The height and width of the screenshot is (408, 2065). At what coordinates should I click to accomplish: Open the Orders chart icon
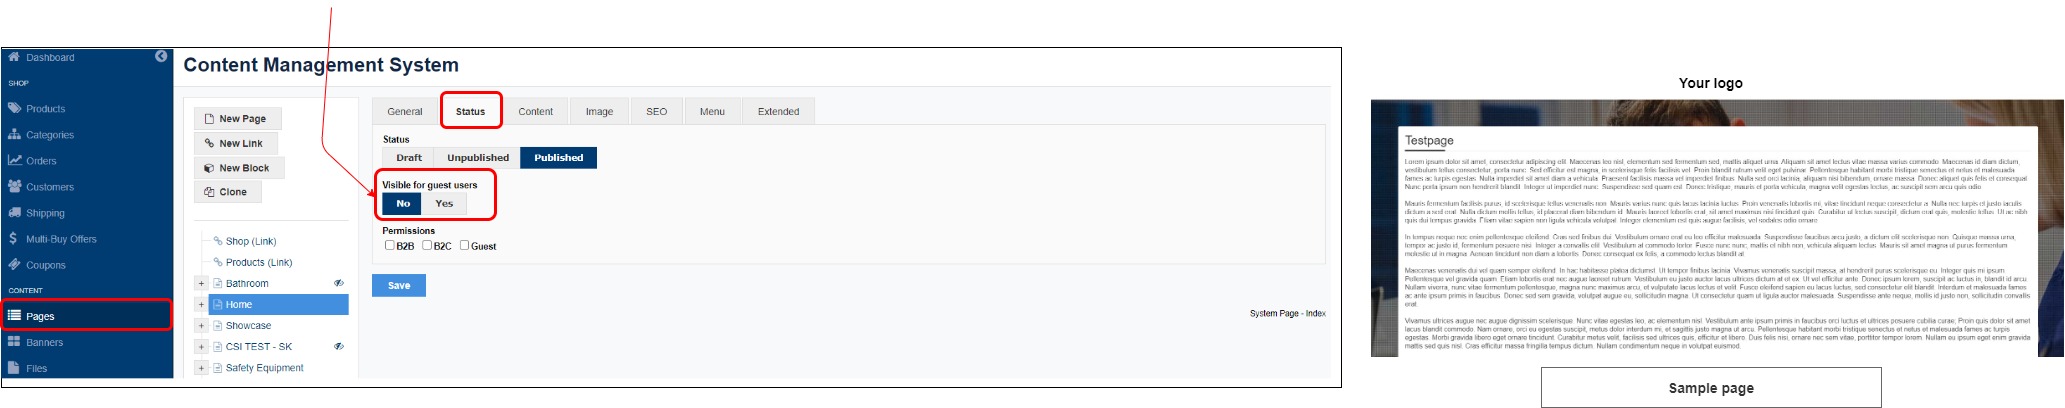tap(14, 160)
